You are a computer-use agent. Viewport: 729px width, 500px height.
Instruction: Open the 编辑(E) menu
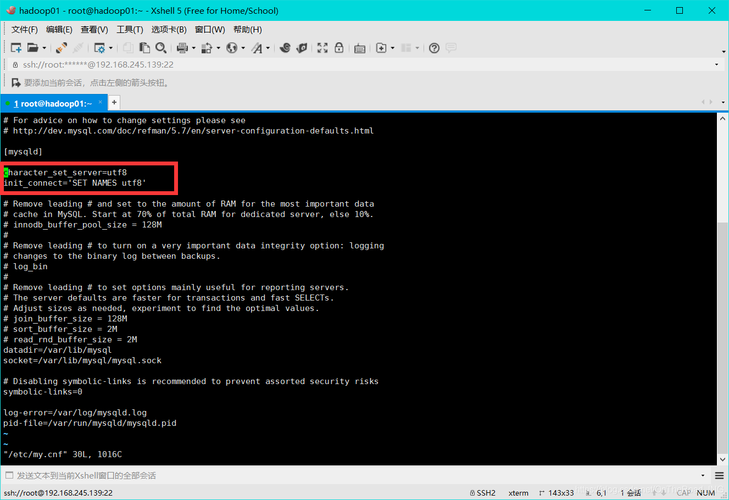59,30
